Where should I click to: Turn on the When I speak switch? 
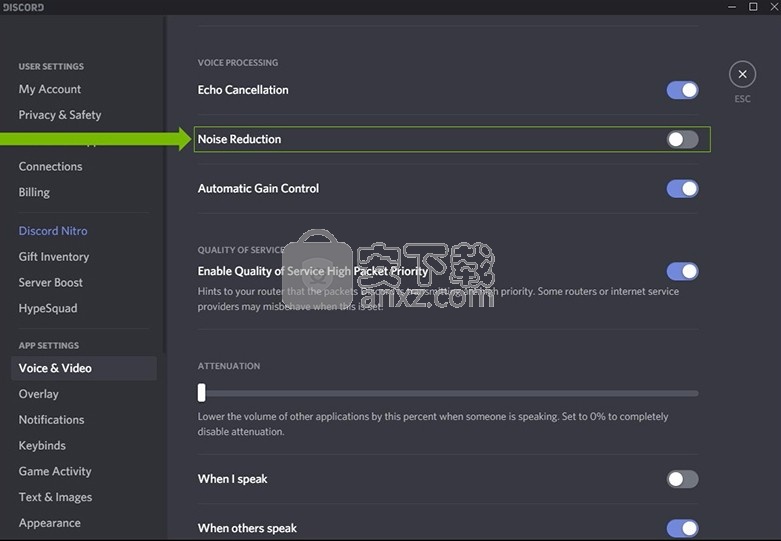pos(682,479)
